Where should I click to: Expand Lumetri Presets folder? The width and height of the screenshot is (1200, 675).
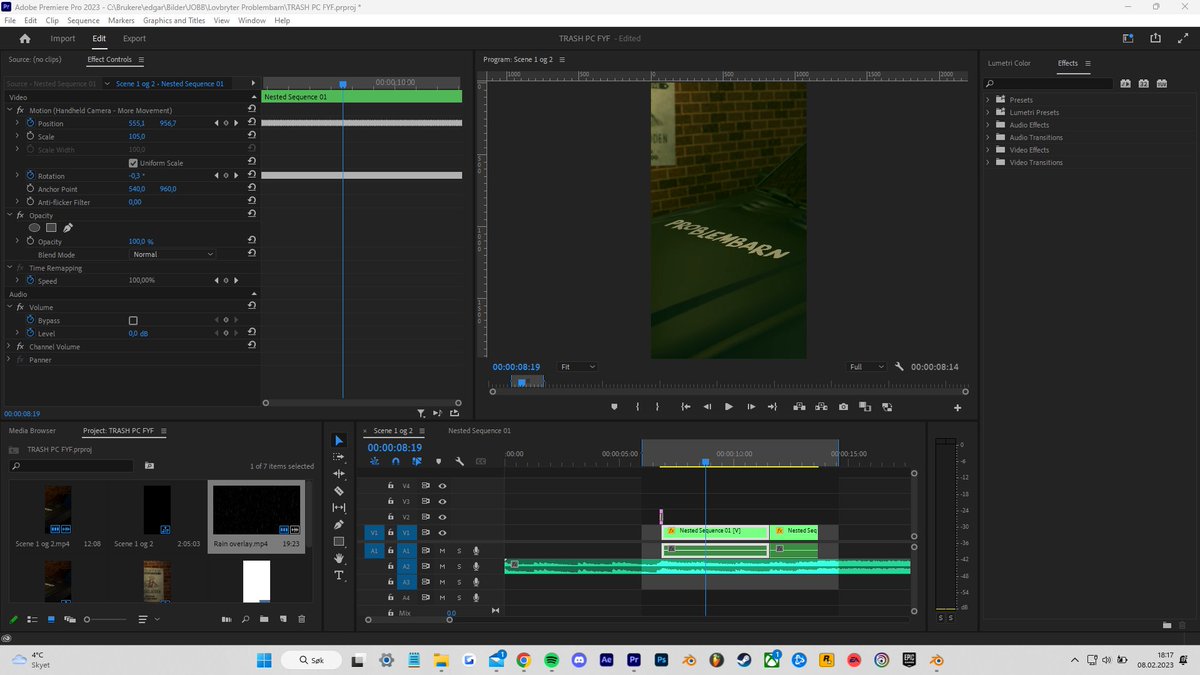[988, 112]
